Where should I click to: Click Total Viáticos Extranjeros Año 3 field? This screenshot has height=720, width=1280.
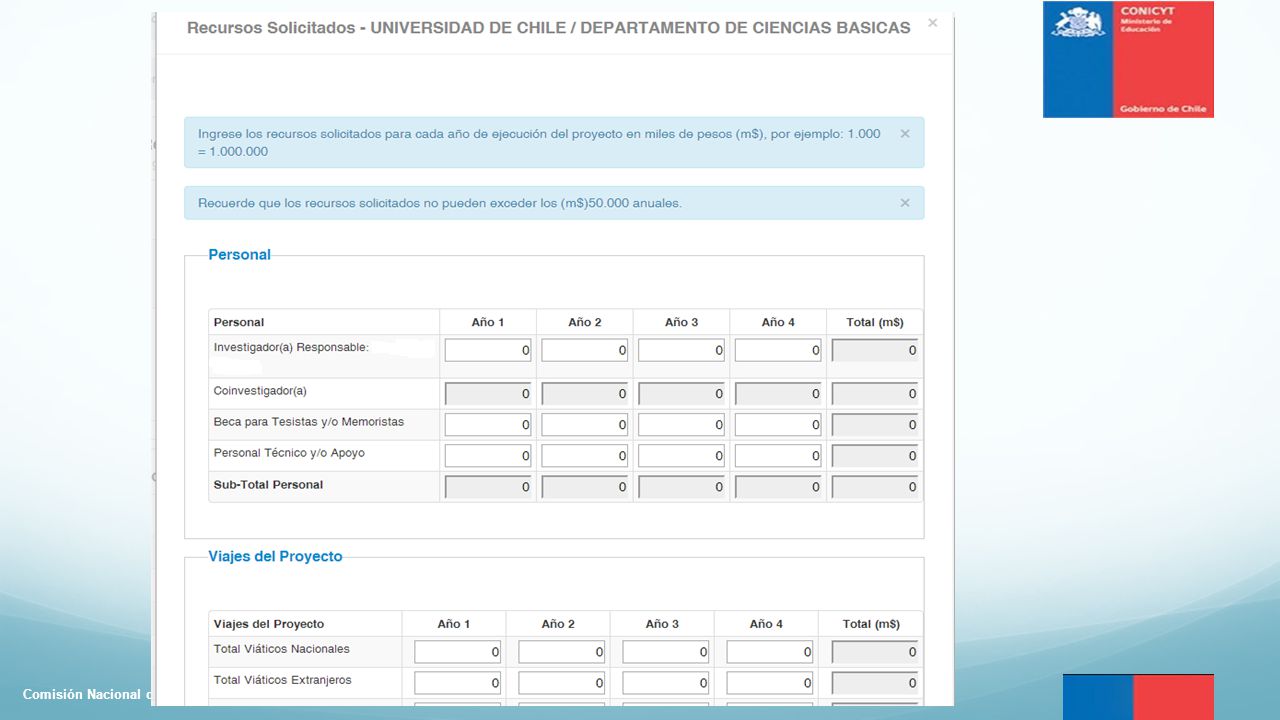666,683
